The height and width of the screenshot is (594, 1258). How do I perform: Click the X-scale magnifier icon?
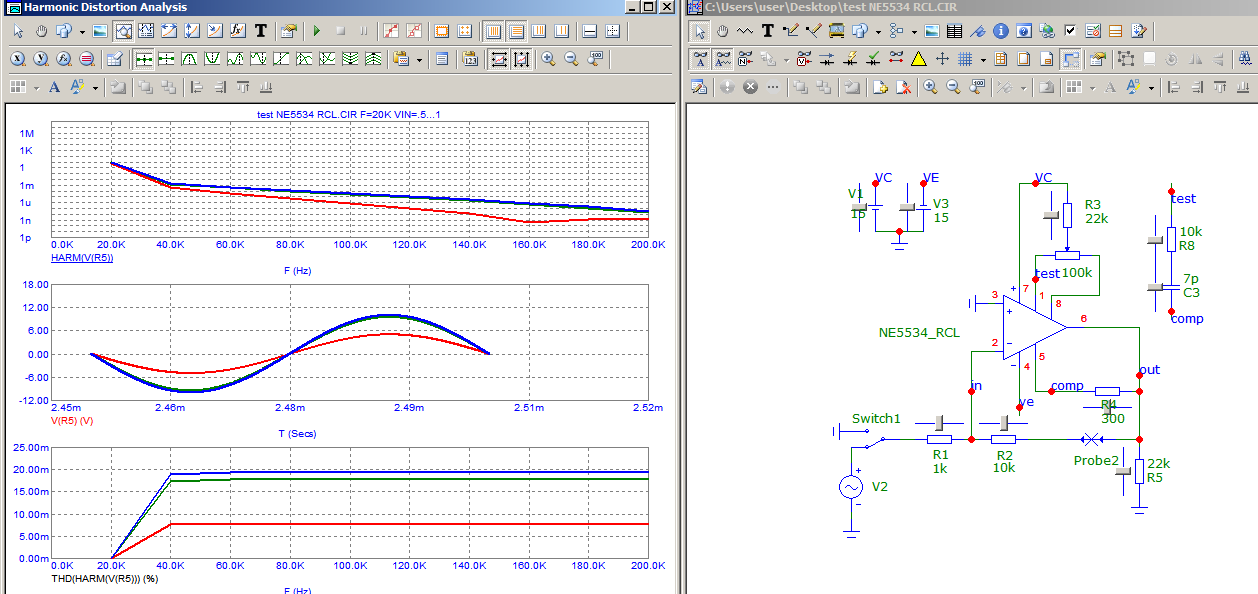[18, 59]
